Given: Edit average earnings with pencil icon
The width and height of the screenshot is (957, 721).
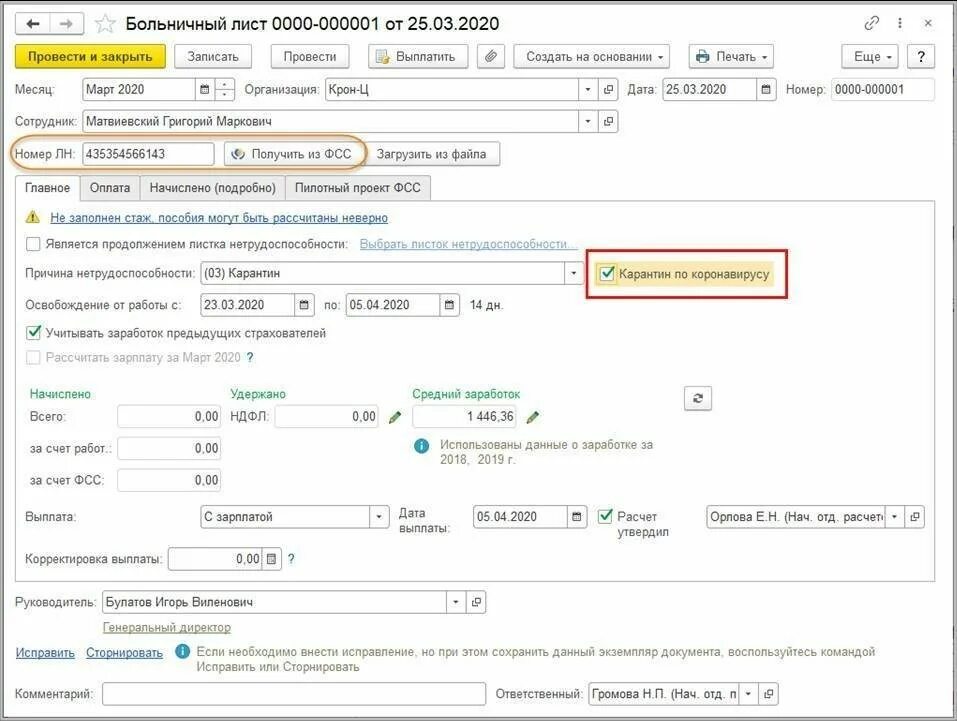Looking at the screenshot, I should click(x=533, y=418).
